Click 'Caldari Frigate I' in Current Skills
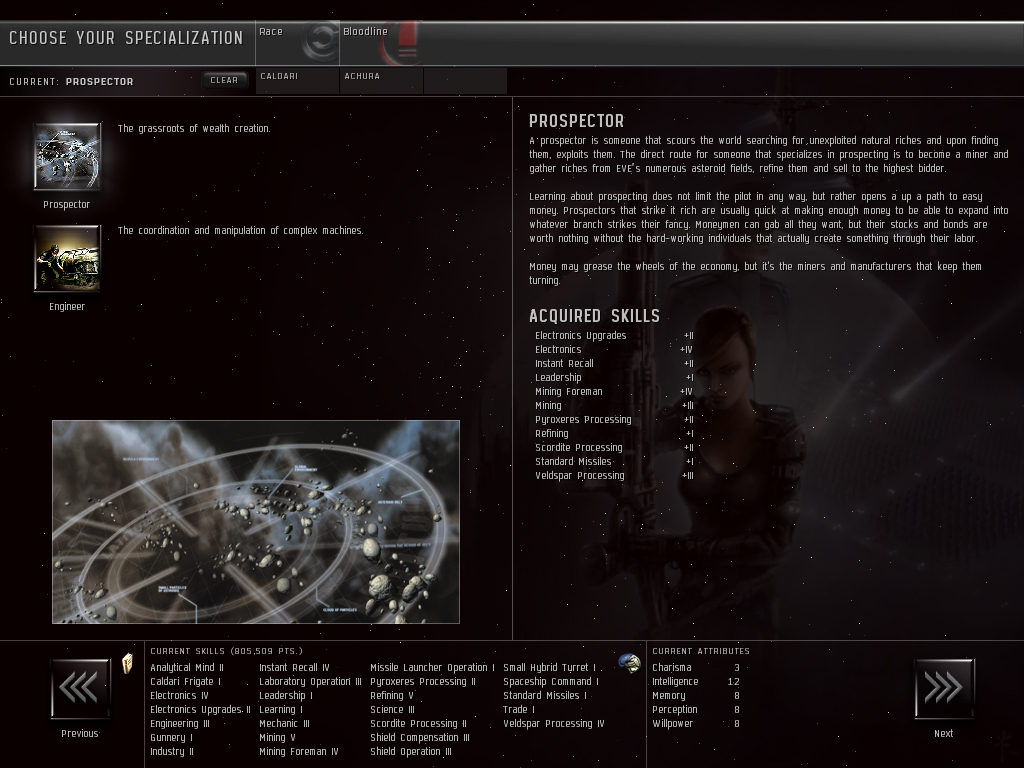Image resolution: width=1024 pixels, height=768 pixels. click(x=185, y=682)
